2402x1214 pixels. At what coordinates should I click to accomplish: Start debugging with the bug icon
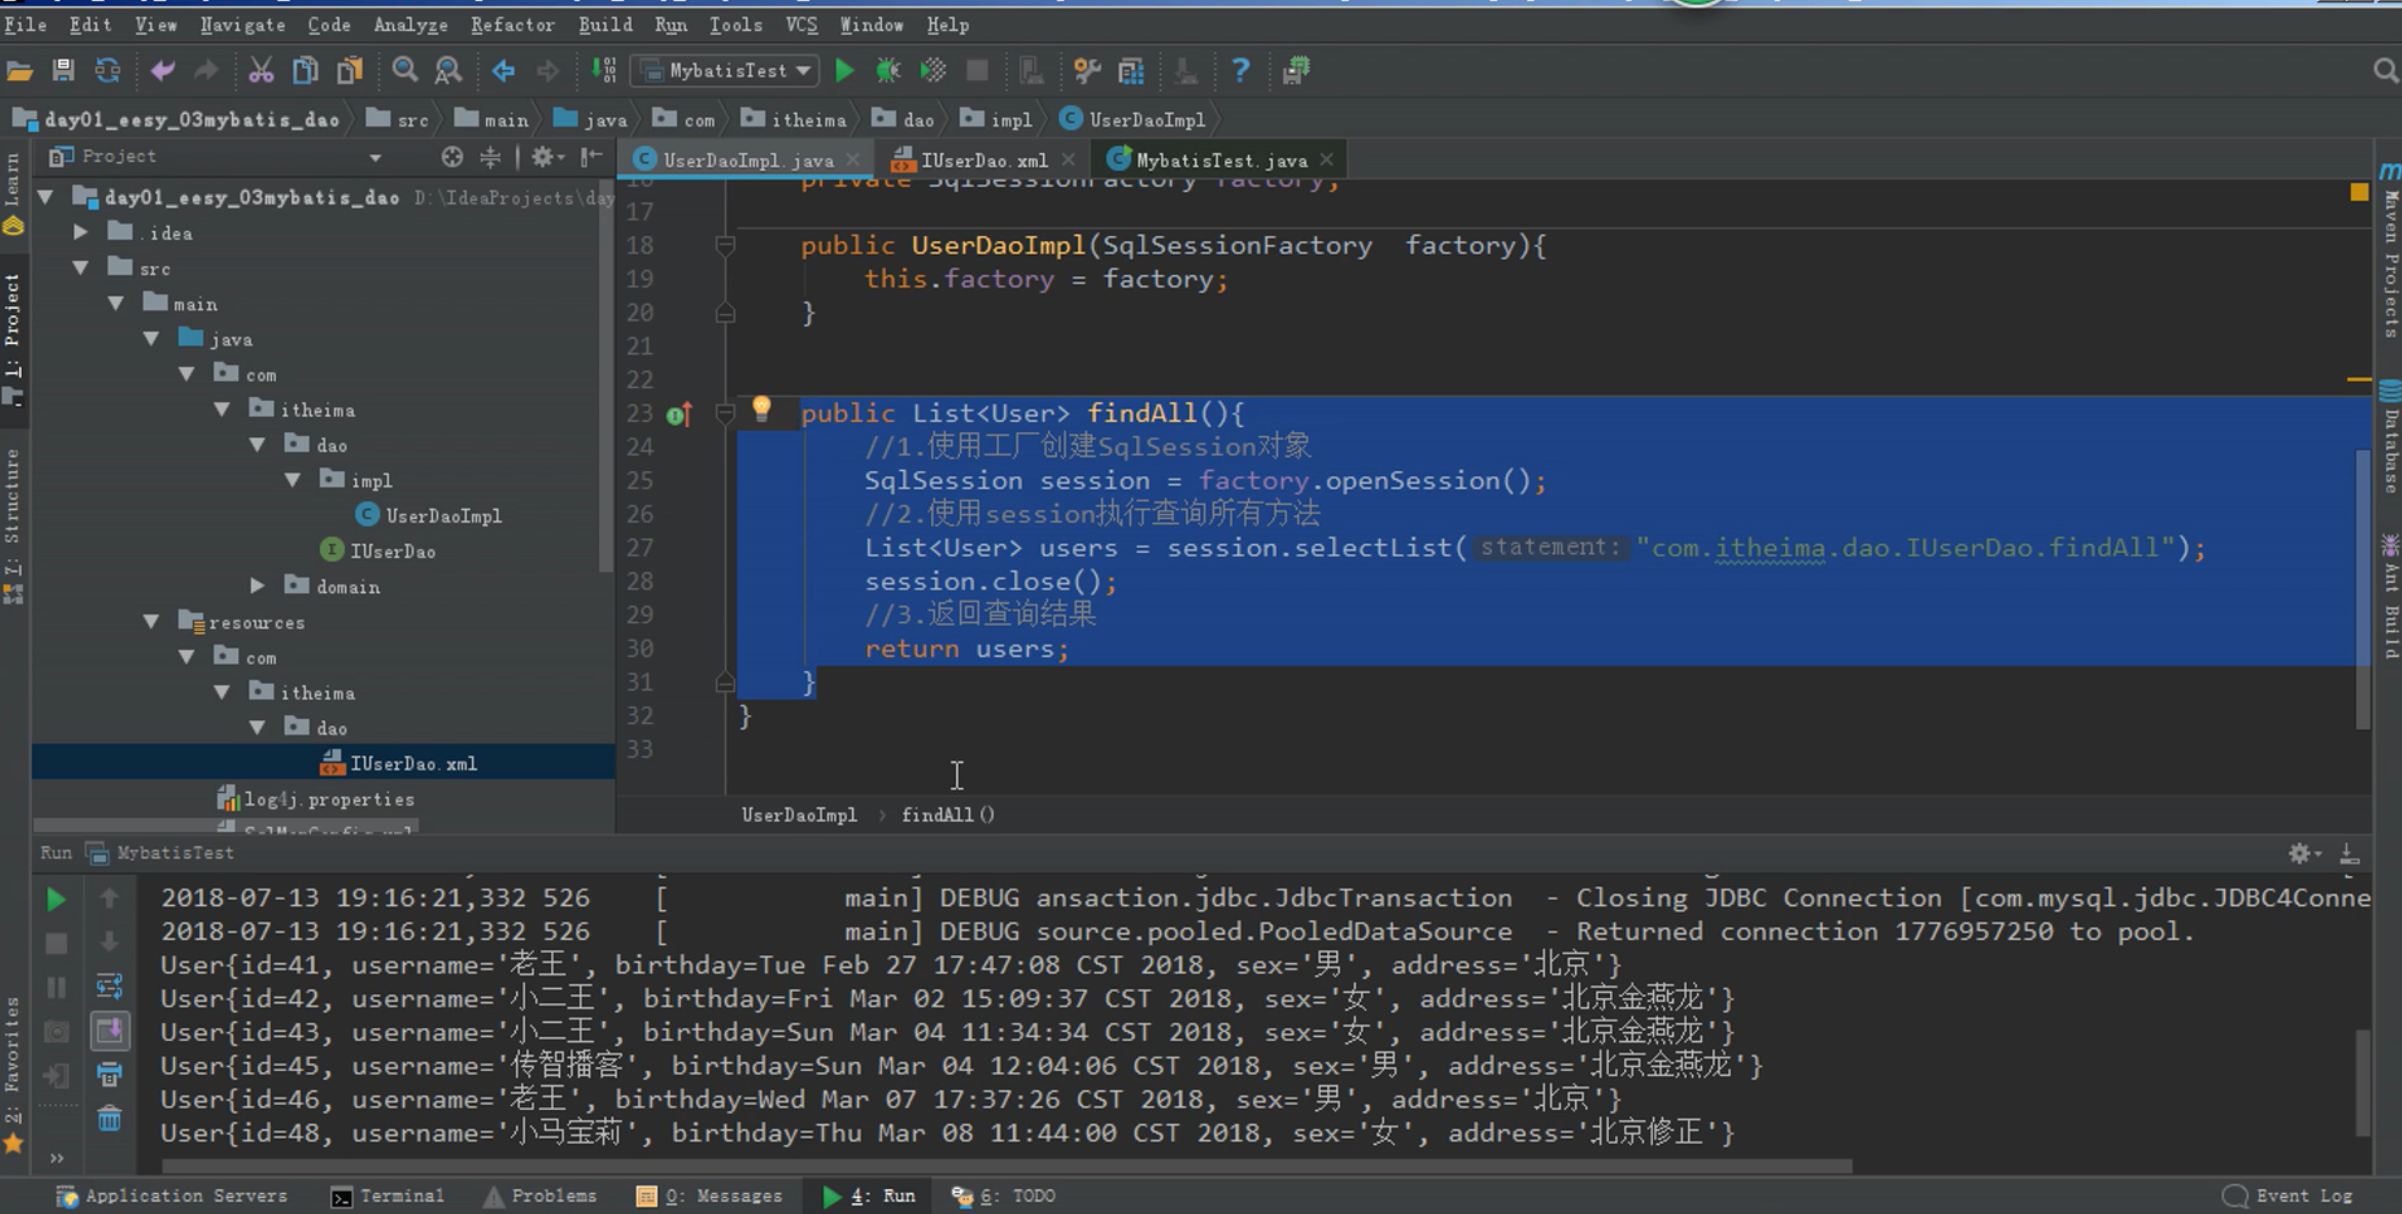(888, 70)
